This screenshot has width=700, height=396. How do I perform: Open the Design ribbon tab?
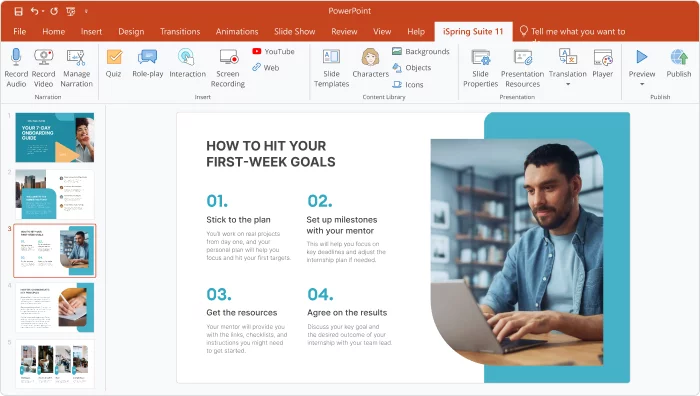coord(131,32)
